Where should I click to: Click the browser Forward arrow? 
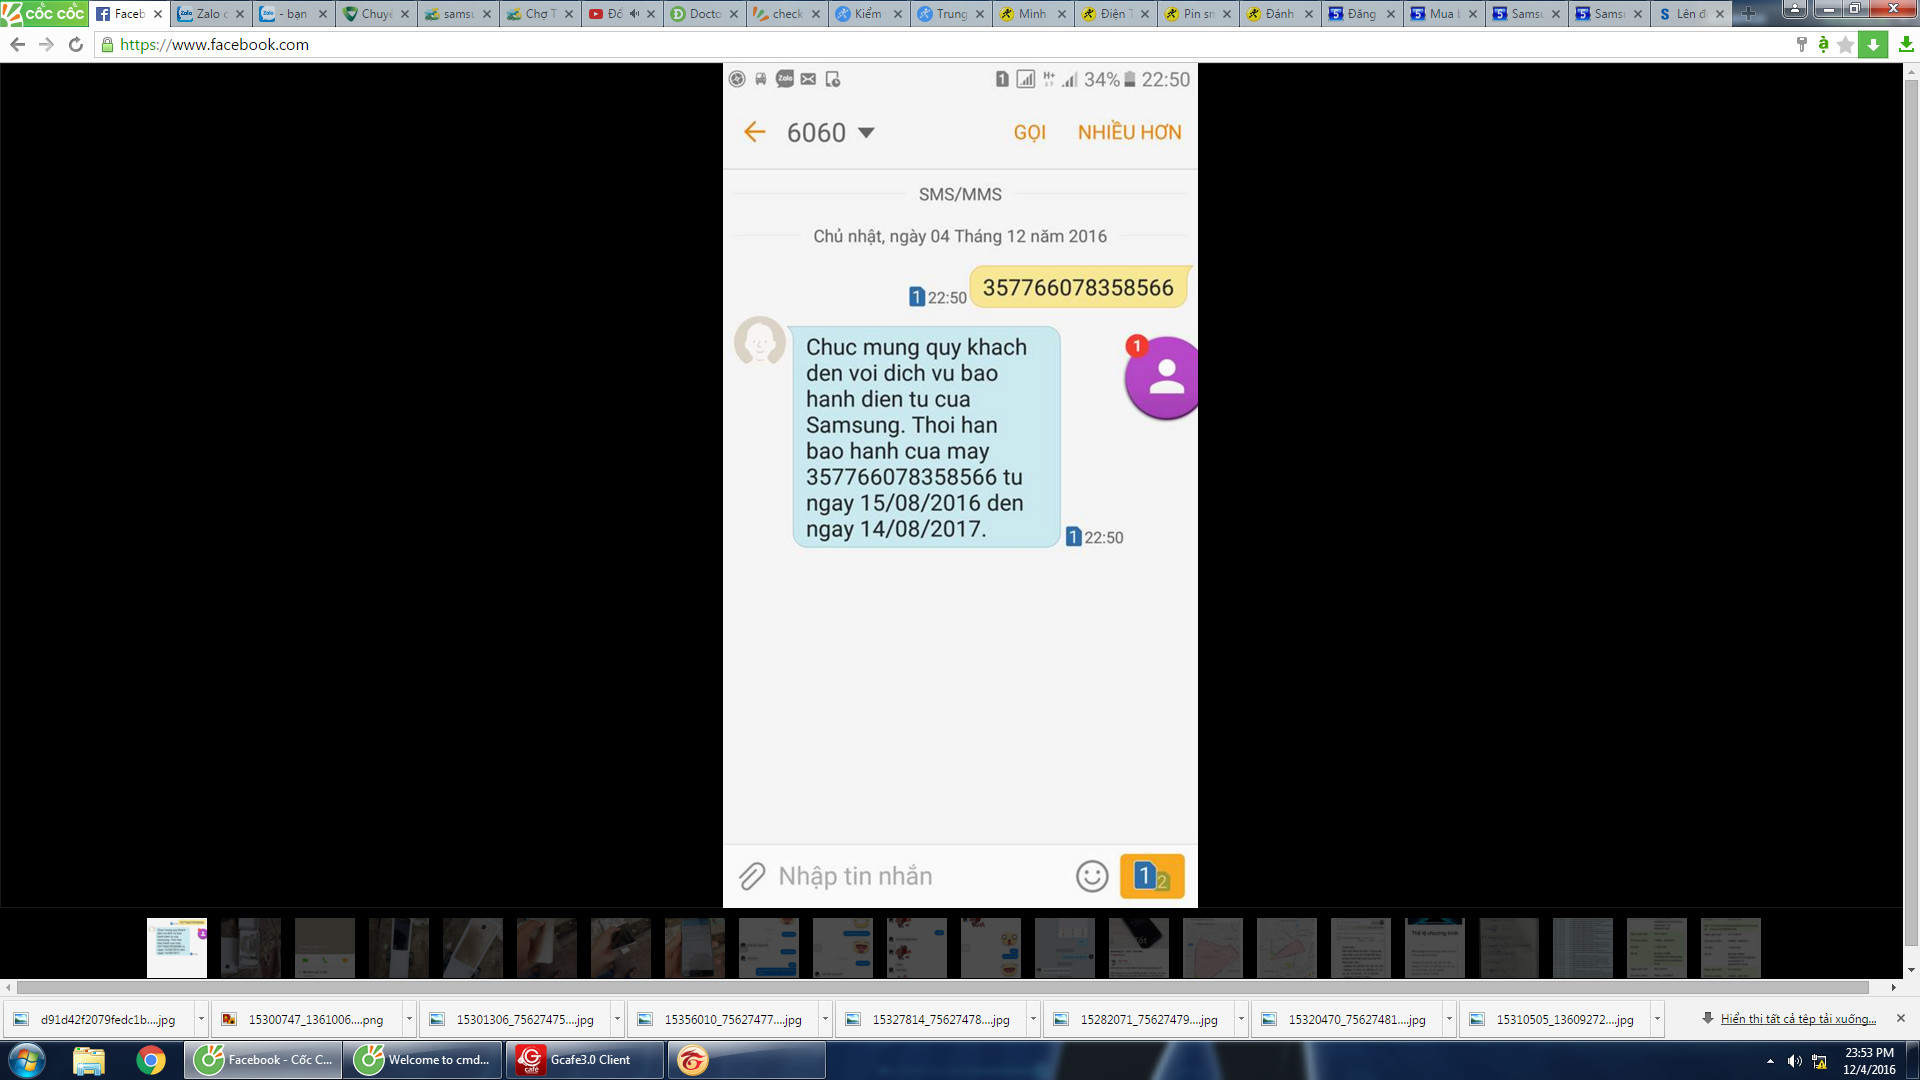point(46,45)
